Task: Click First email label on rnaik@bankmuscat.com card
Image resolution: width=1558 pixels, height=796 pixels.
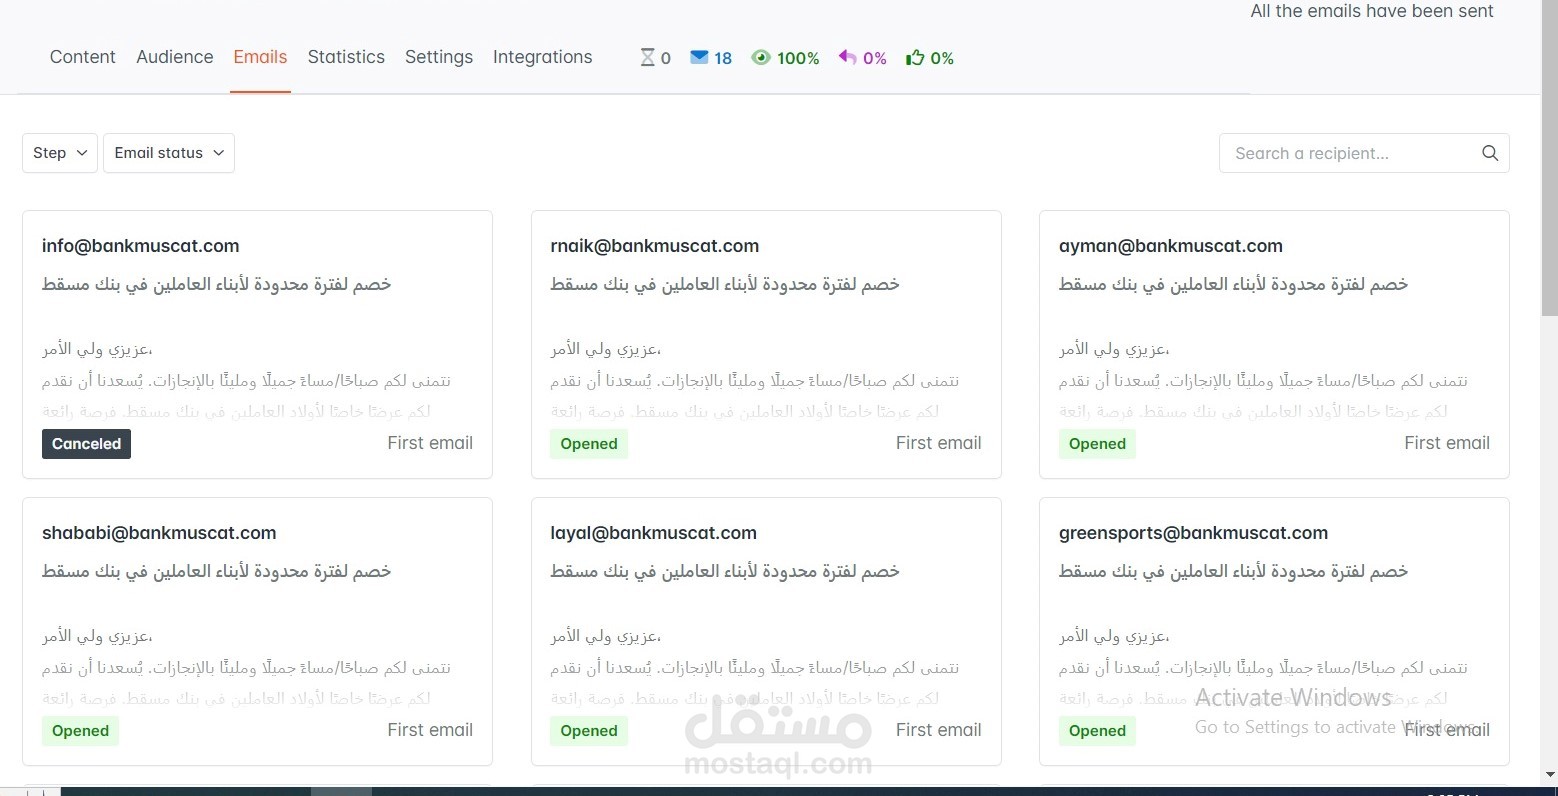Action: (x=938, y=443)
